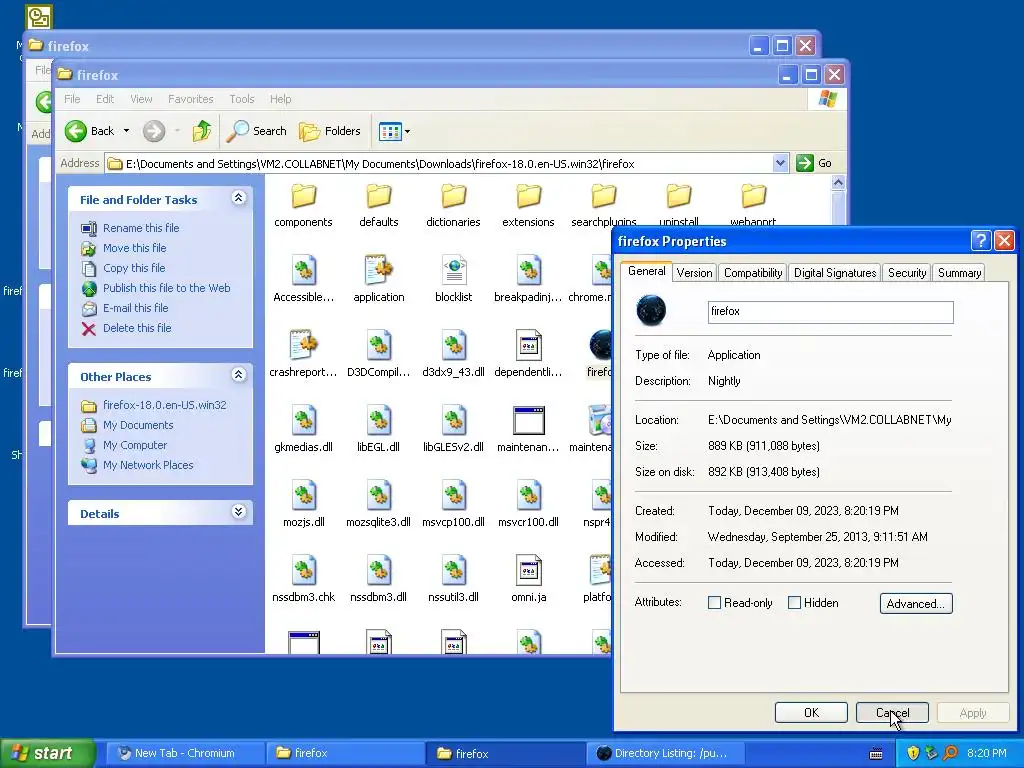Toggle the Folders pane
Image resolution: width=1024 pixels, height=768 pixels.
pos(330,131)
